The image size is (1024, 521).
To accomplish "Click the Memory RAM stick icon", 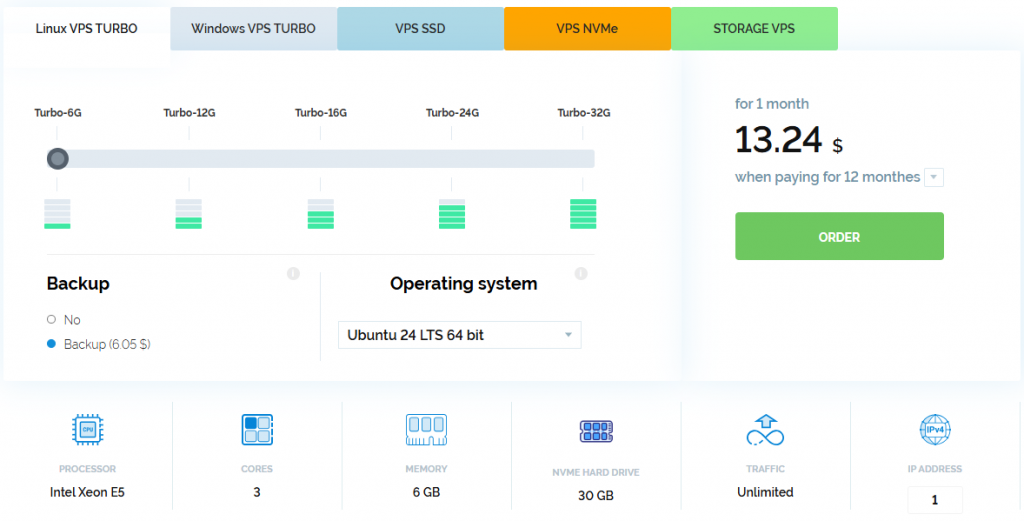I will 426,430.
